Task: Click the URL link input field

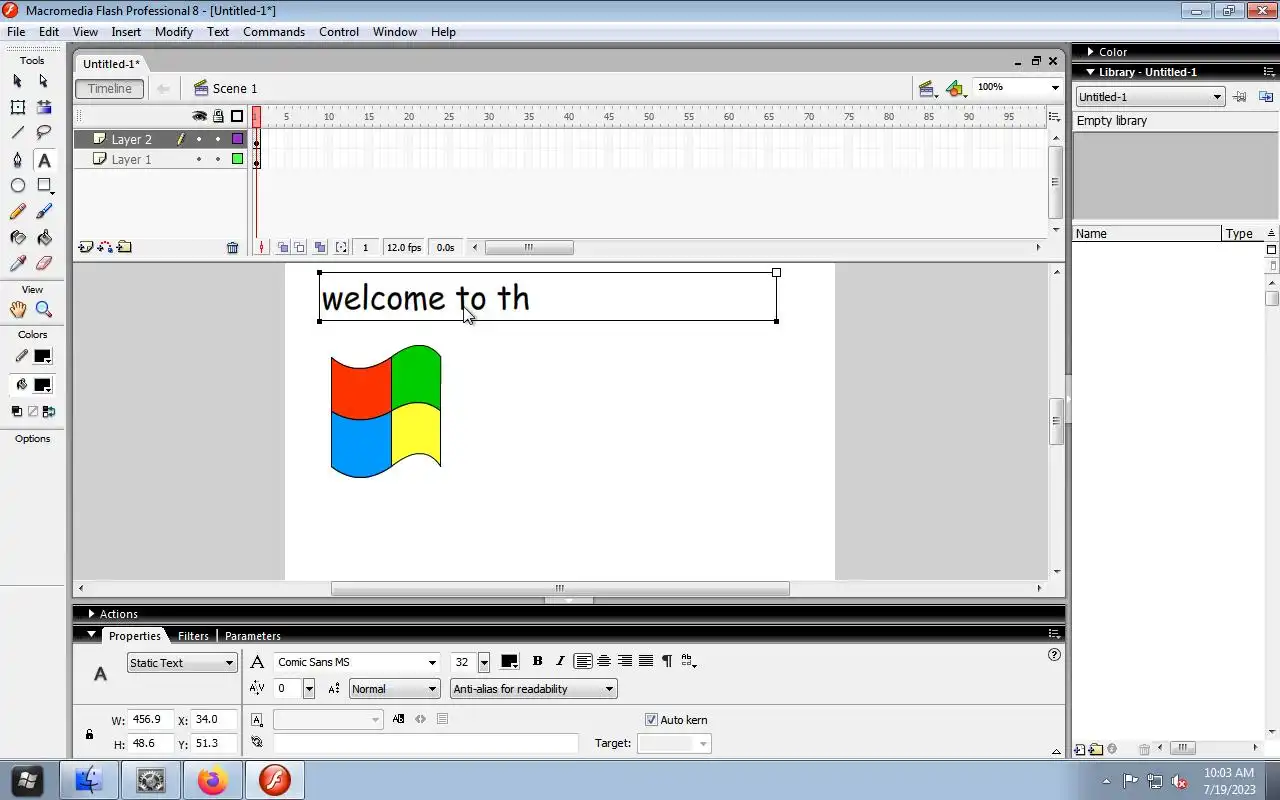Action: (x=426, y=743)
